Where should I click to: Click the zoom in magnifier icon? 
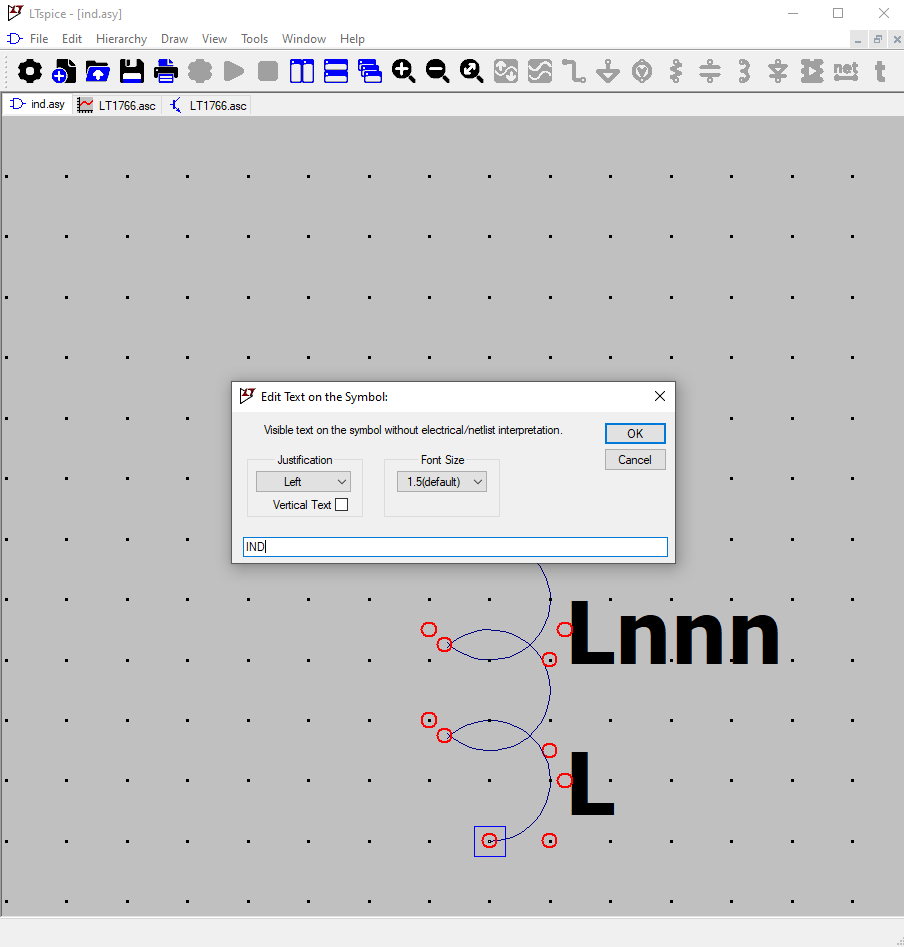click(404, 71)
